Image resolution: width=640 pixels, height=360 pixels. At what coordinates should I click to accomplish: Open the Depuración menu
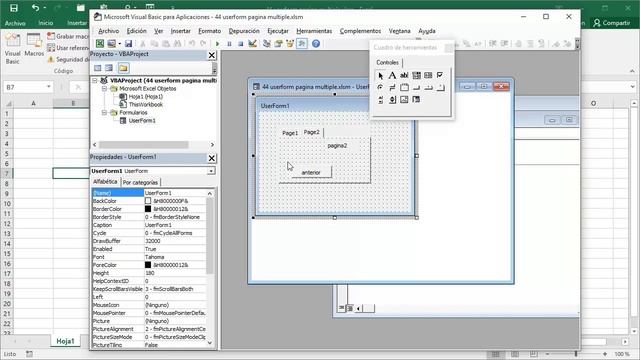click(x=244, y=31)
